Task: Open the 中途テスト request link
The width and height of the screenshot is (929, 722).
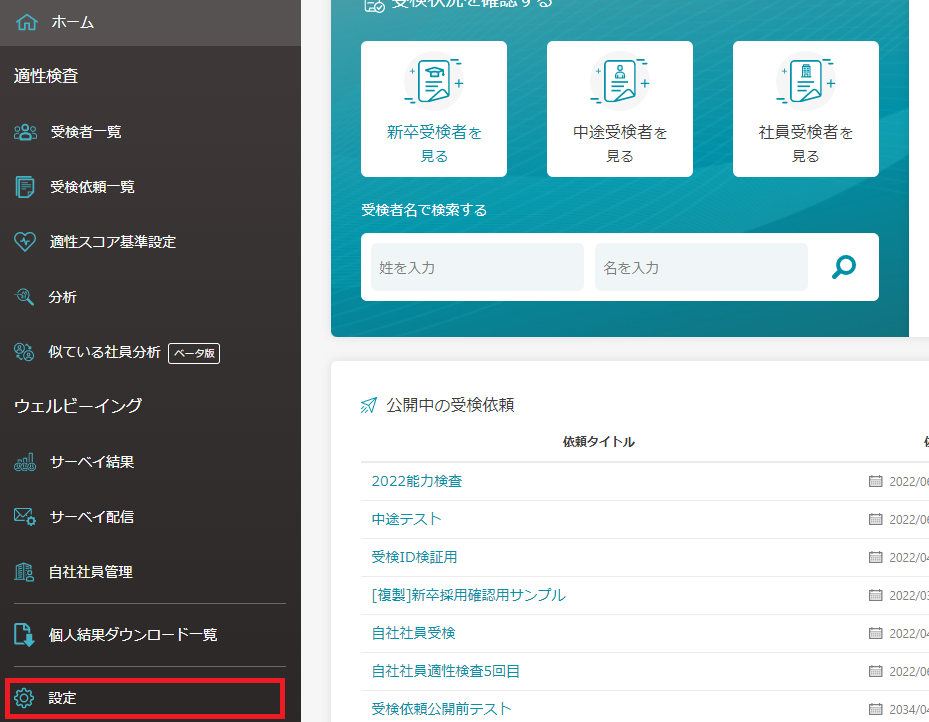Action: pos(406,519)
